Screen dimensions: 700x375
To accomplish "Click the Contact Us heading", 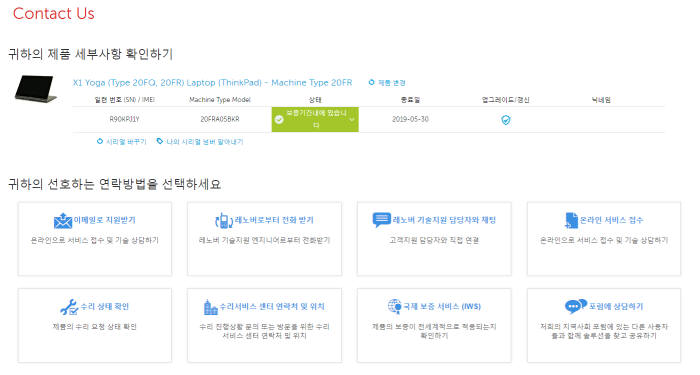I will (x=54, y=13).
